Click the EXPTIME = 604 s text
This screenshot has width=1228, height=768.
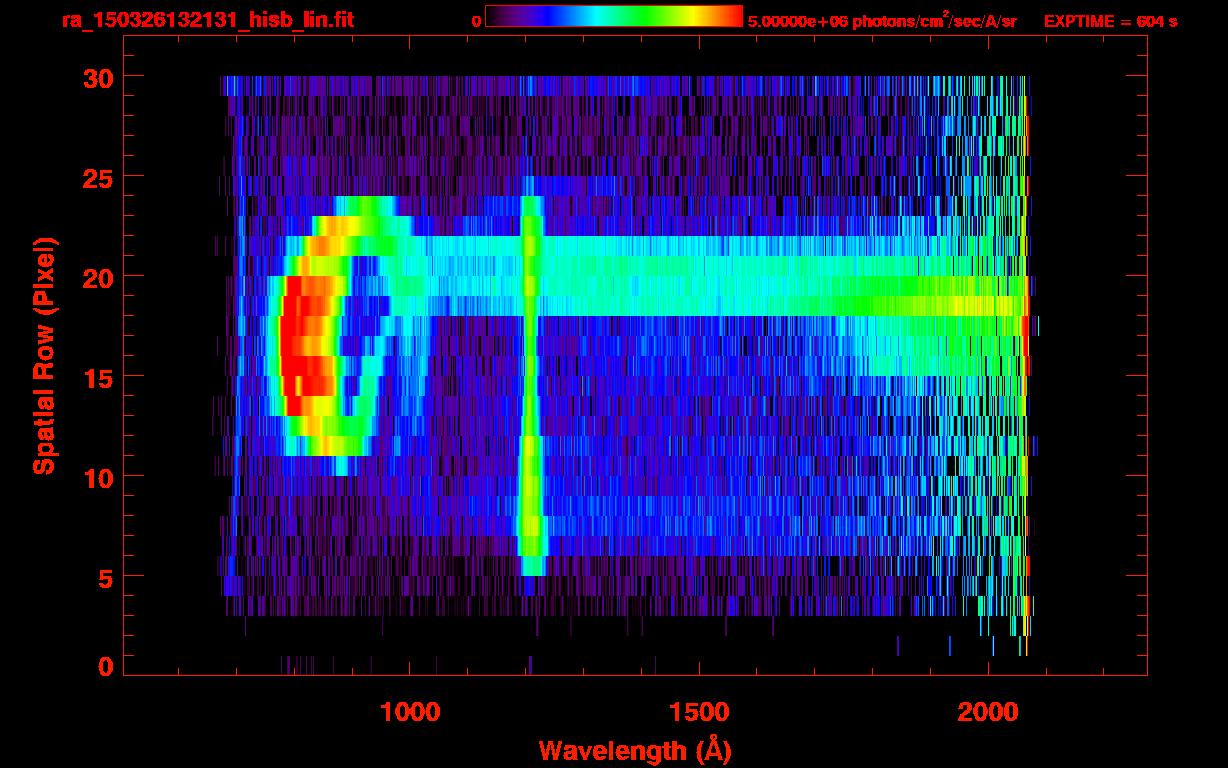tap(1110, 21)
